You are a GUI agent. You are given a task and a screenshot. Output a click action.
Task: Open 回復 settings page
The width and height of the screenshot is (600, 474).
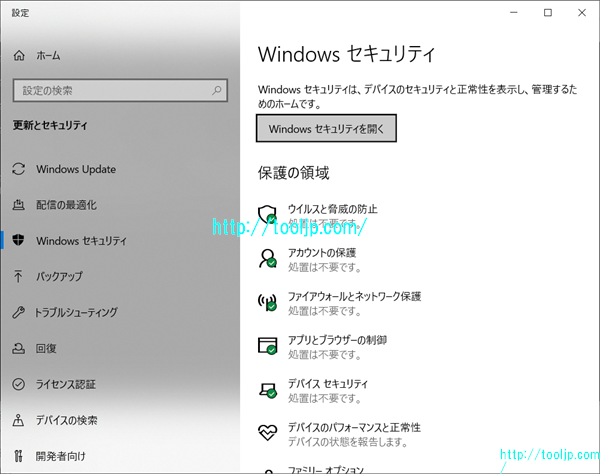pyautogui.click(x=46, y=348)
